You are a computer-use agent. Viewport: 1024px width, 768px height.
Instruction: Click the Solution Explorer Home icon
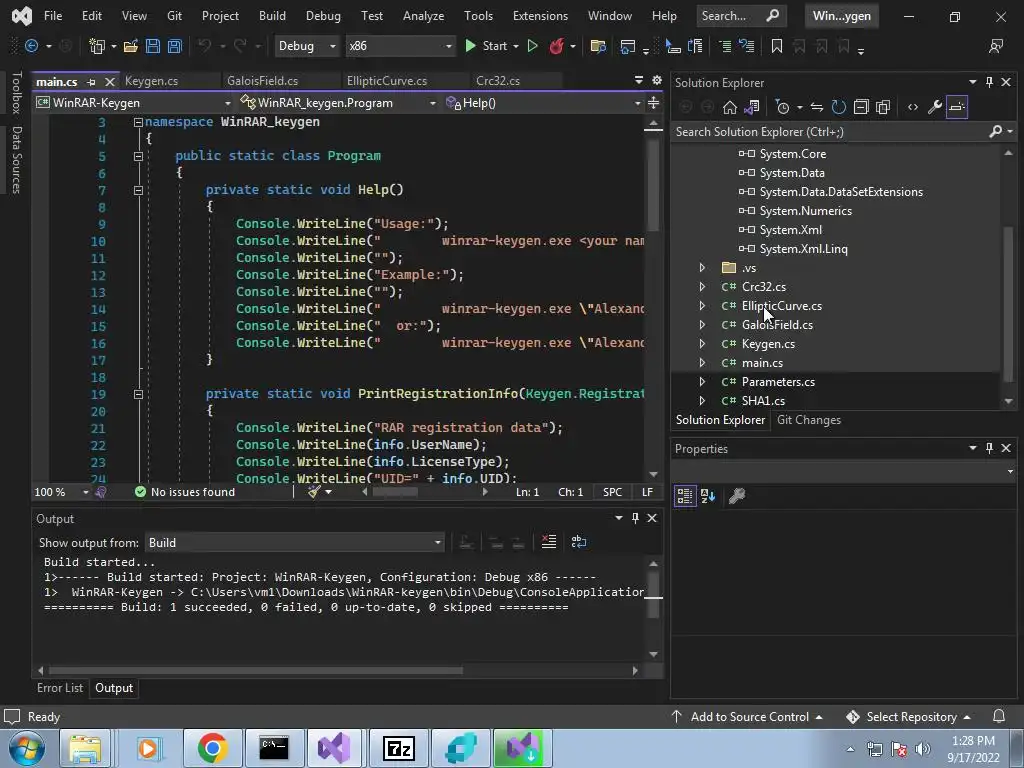point(729,107)
